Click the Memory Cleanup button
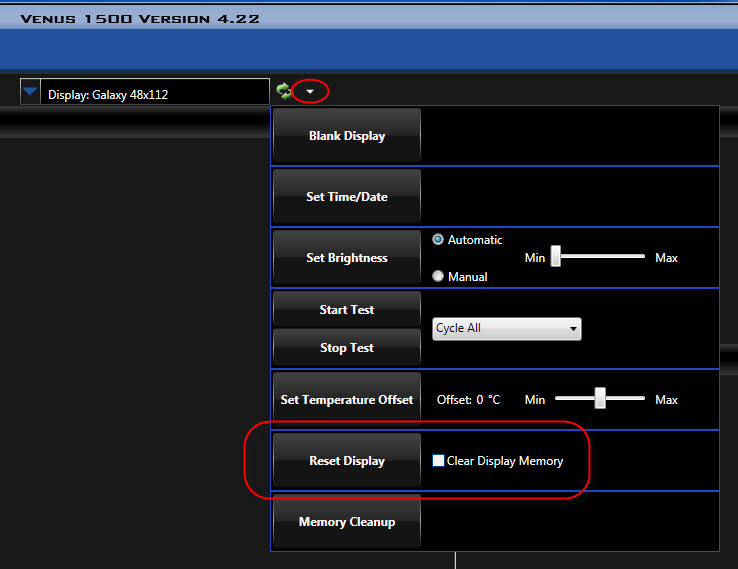Image resolution: width=738 pixels, height=569 pixels. click(x=346, y=522)
